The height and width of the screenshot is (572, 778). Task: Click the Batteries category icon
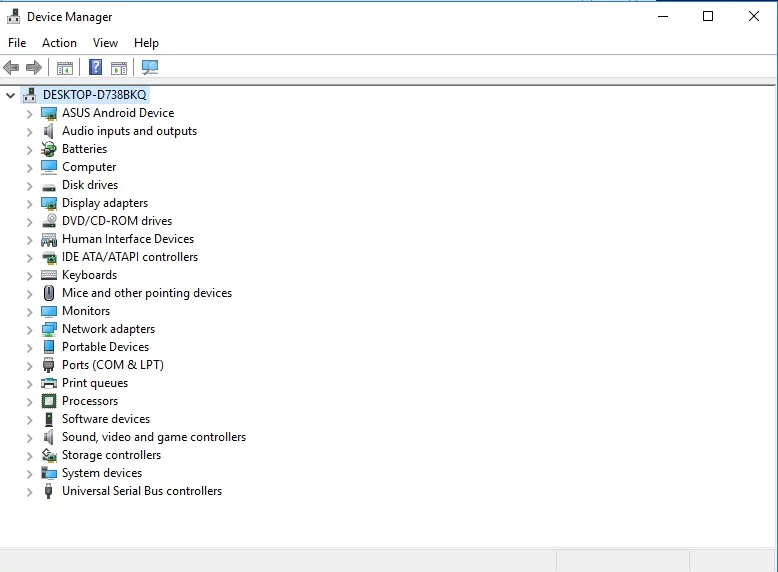coord(49,149)
